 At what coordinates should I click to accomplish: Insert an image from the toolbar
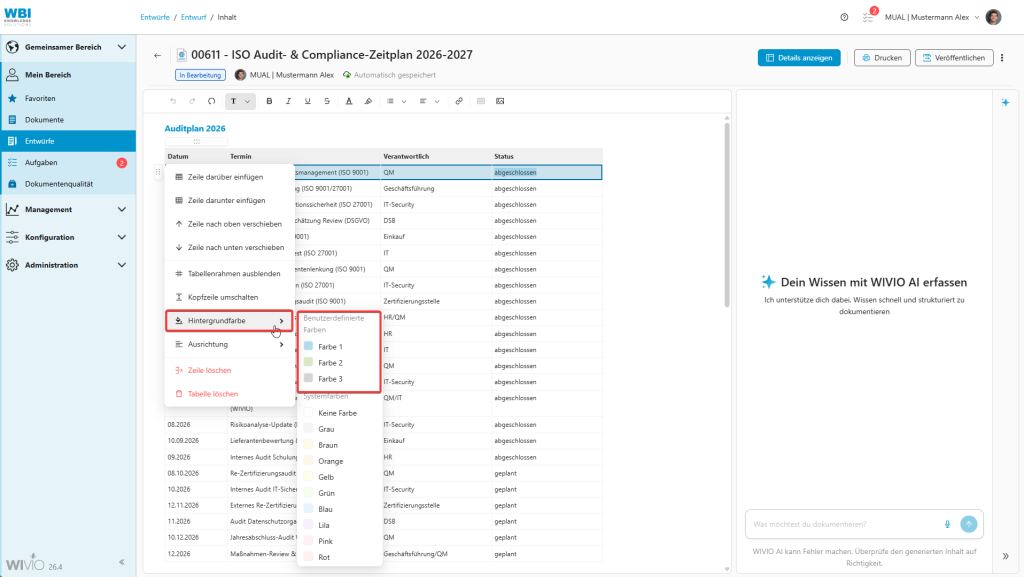coord(500,101)
